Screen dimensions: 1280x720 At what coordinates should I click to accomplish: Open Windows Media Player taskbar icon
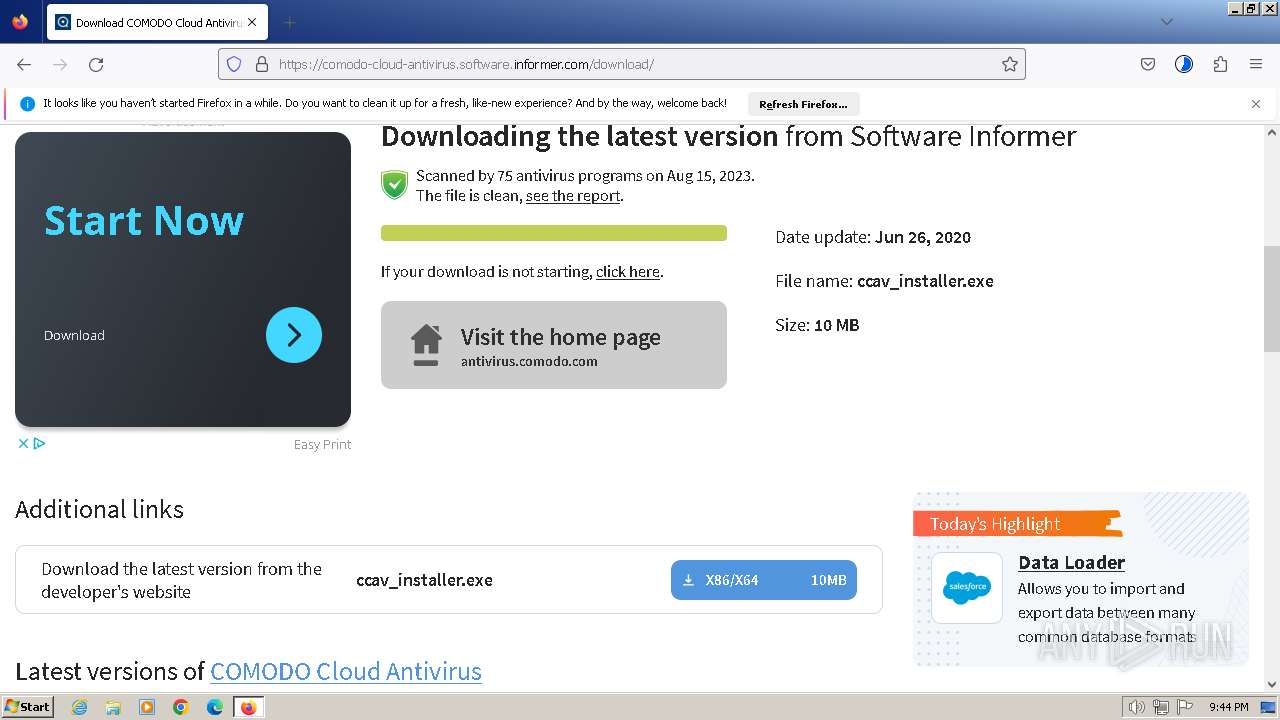tap(147, 707)
